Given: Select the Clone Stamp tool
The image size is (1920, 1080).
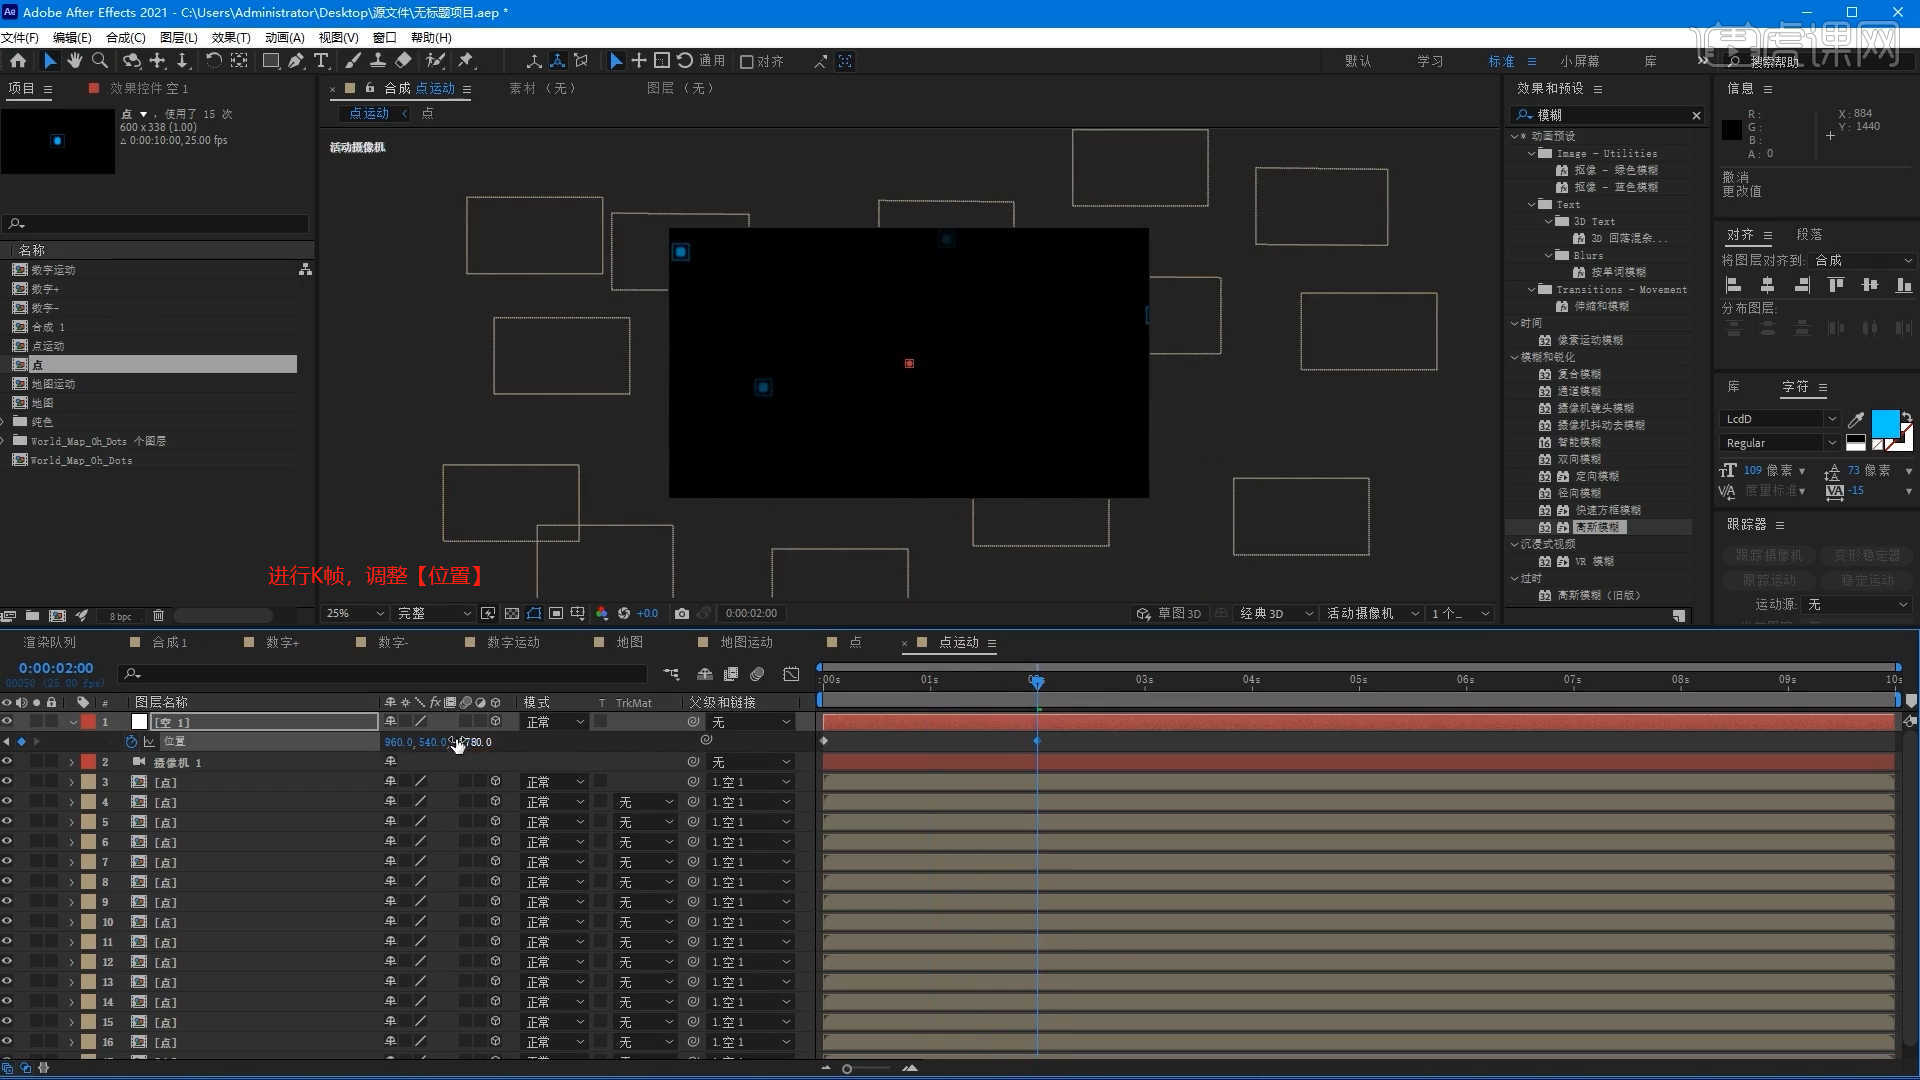Looking at the screenshot, I should click(378, 61).
